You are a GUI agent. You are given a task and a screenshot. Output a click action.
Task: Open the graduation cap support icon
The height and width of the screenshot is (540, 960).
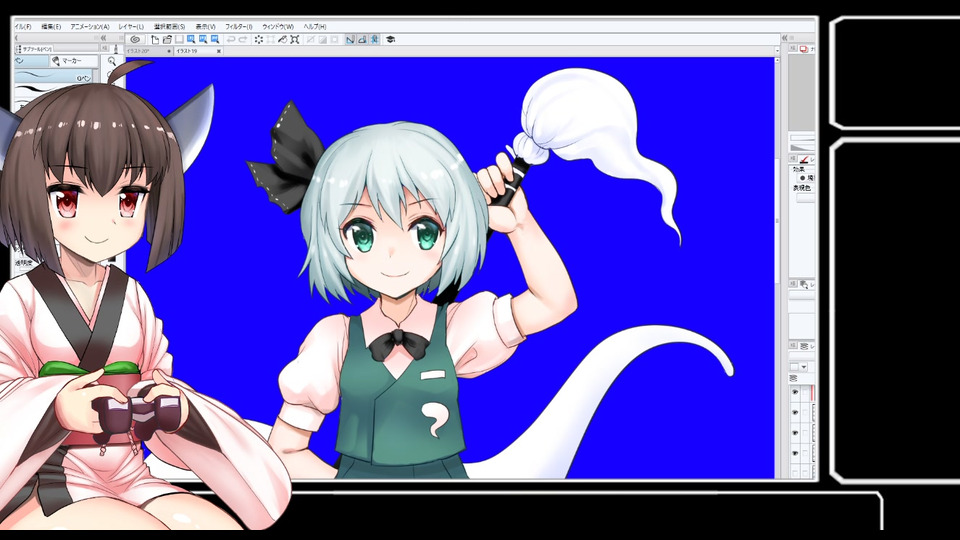(x=390, y=39)
